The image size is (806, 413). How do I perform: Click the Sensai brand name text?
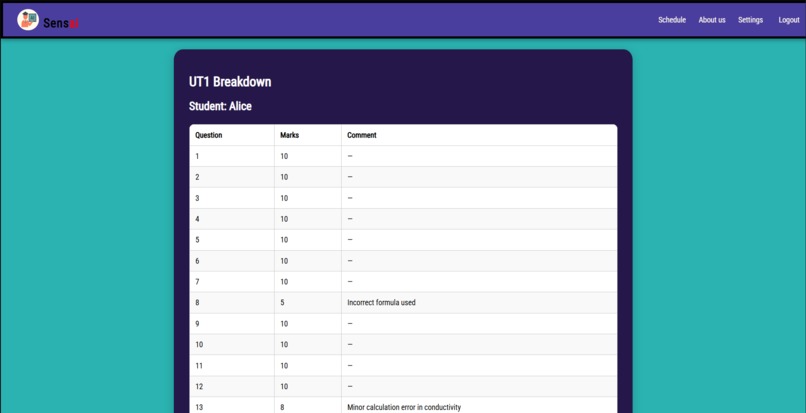tap(61, 23)
